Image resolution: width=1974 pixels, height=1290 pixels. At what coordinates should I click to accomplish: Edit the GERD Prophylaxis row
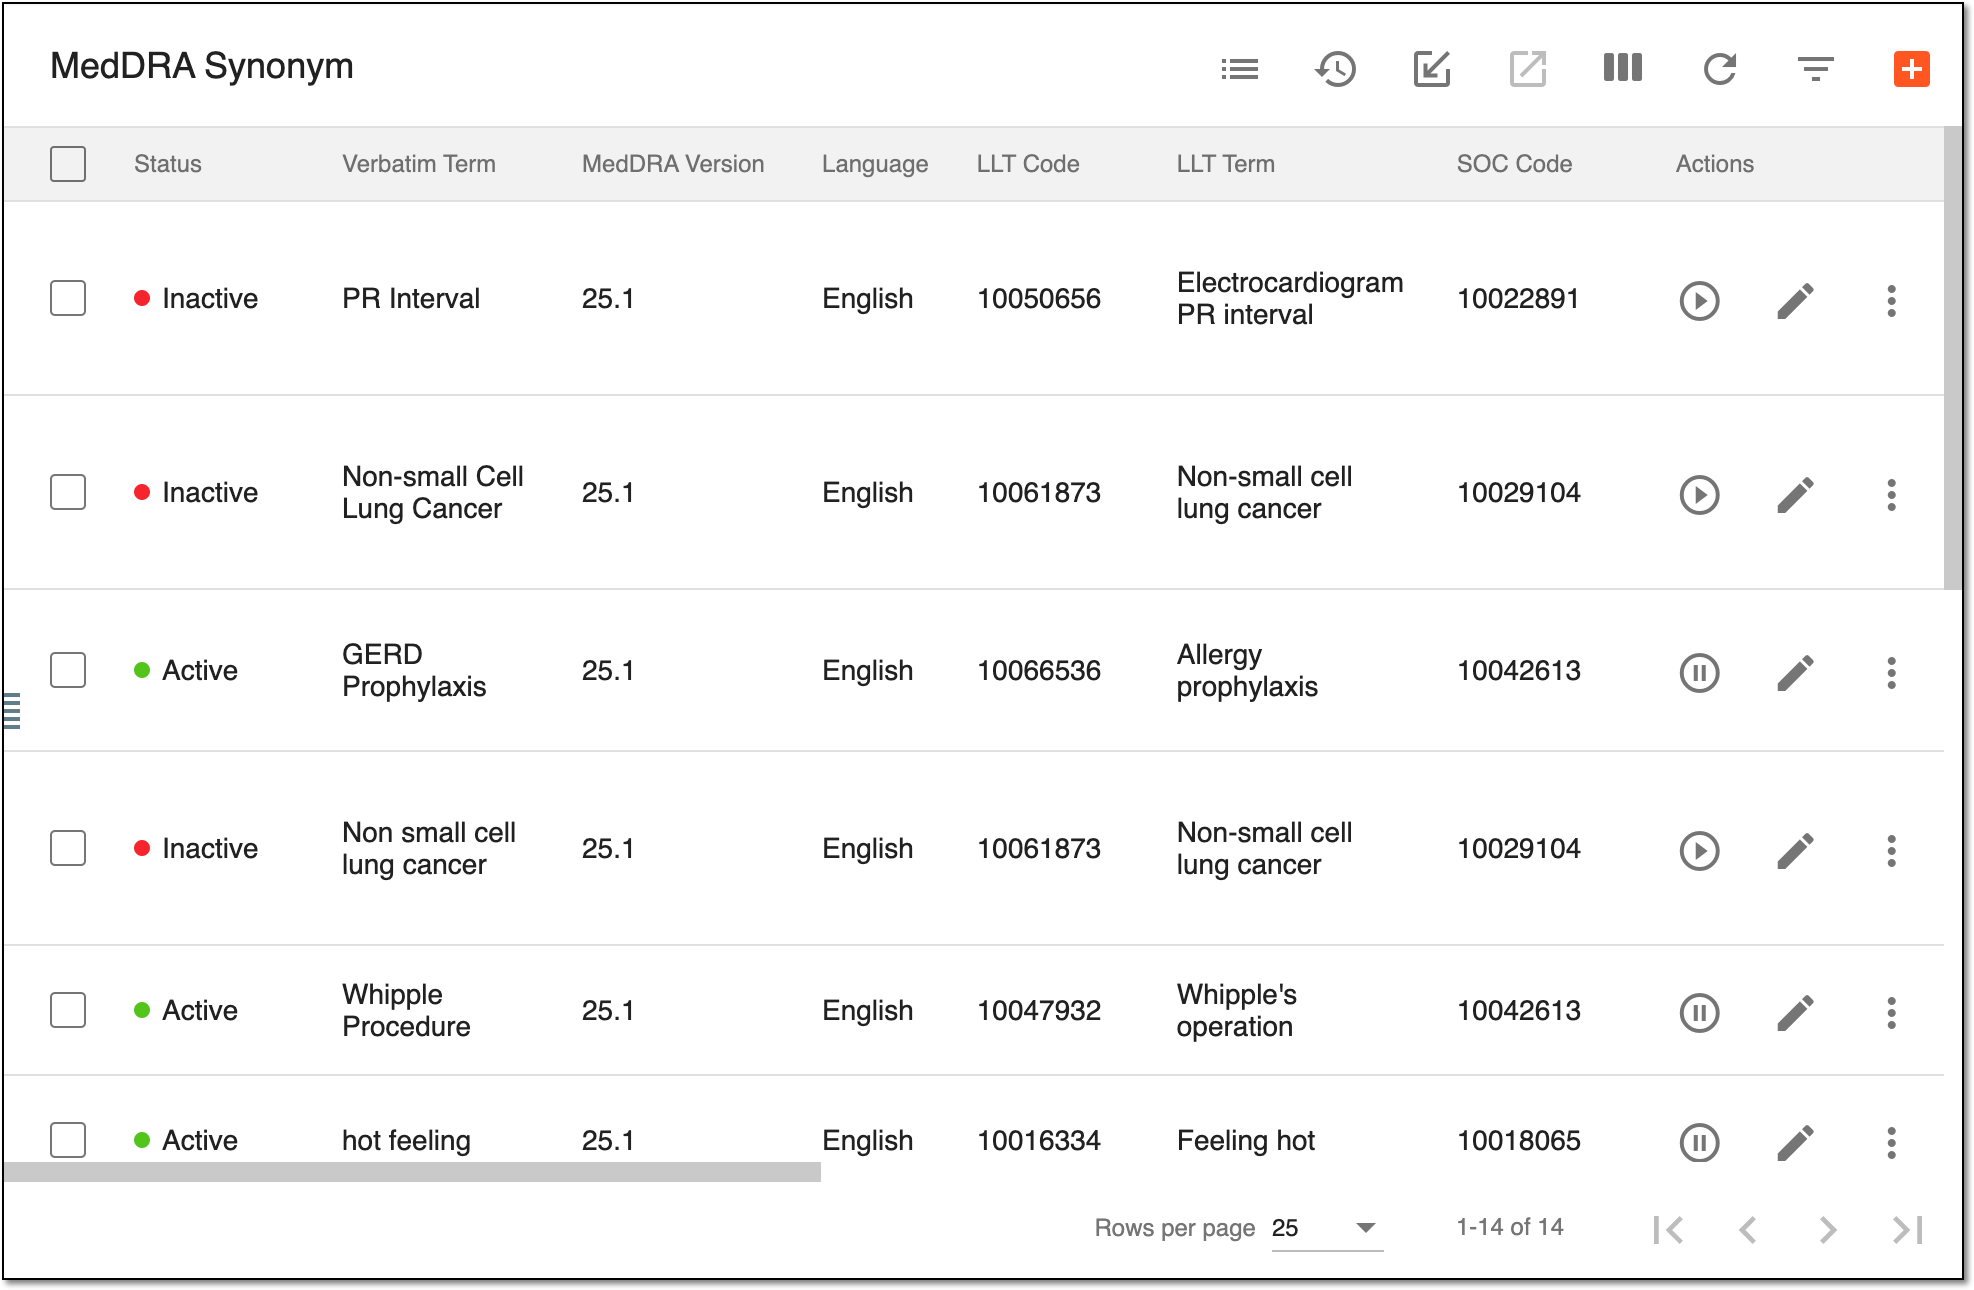(1795, 672)
